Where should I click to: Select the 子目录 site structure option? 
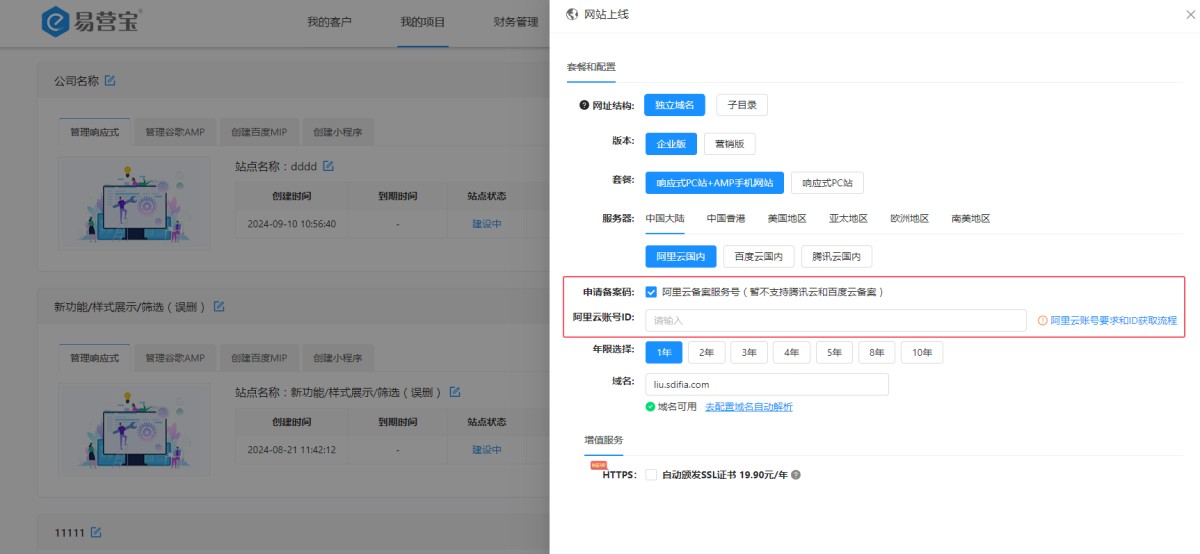tap(741, 105)
